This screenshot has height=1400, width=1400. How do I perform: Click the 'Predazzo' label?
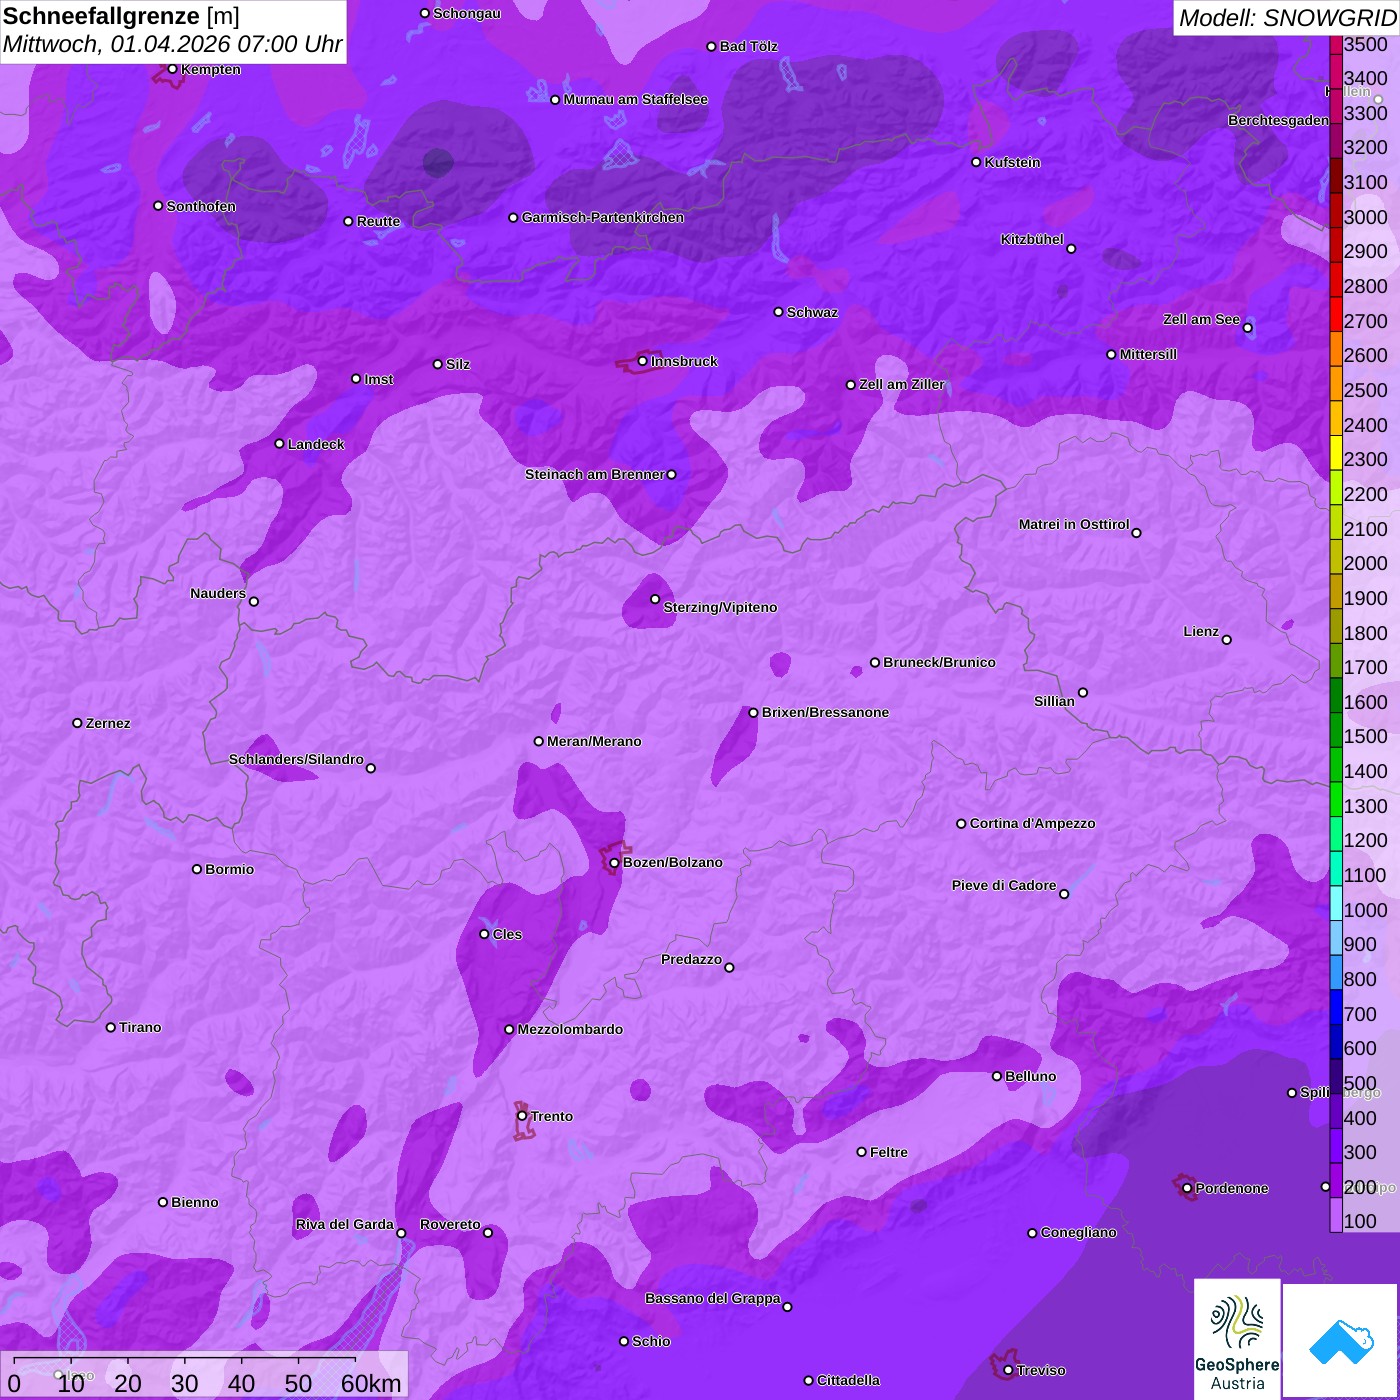click(x=691, y=959)
